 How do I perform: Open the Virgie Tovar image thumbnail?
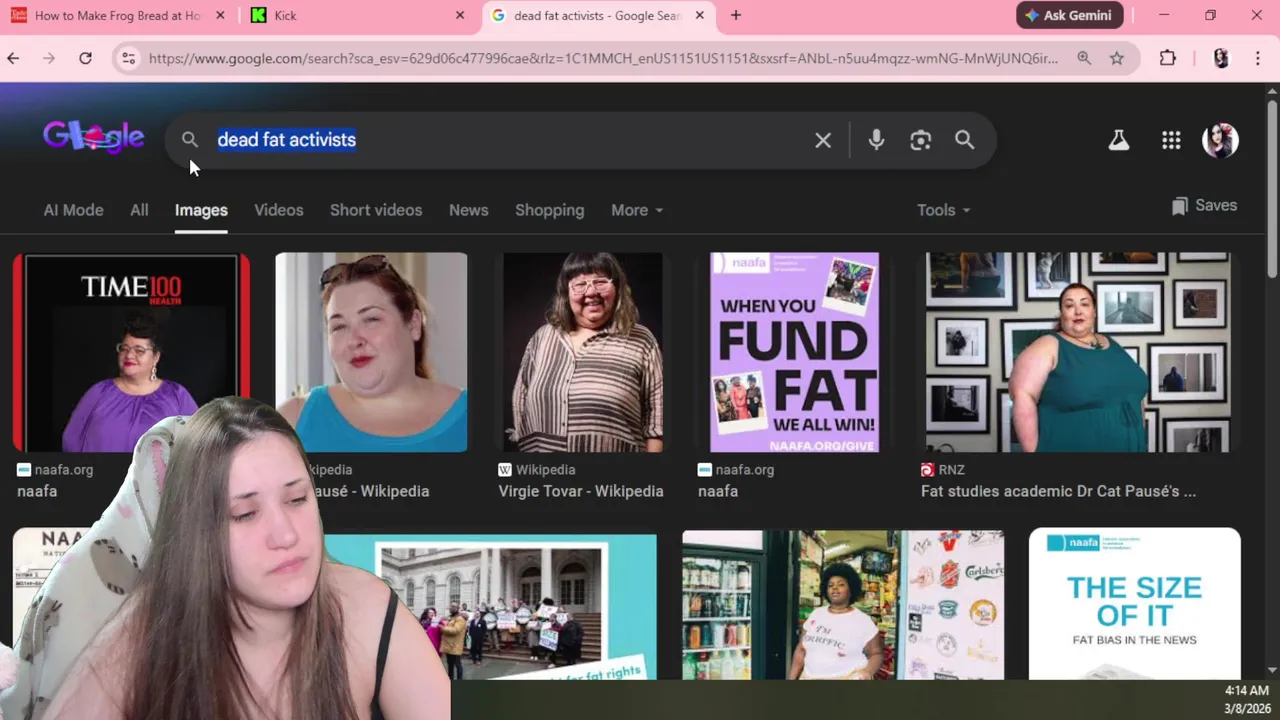pos(582,352)
